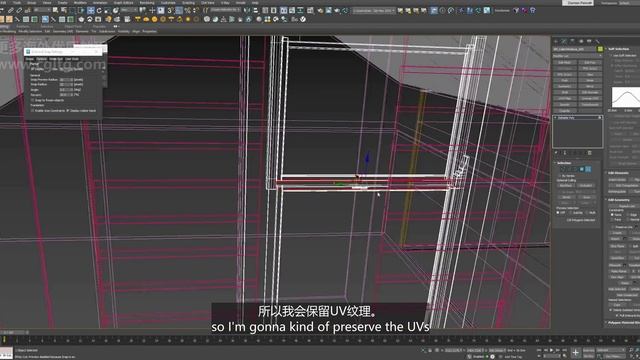The width and height of the screenshot is (640, 360).
Task: Toggle Enable Axis Constraints checkbox
Action: click(x=33, y=111)
